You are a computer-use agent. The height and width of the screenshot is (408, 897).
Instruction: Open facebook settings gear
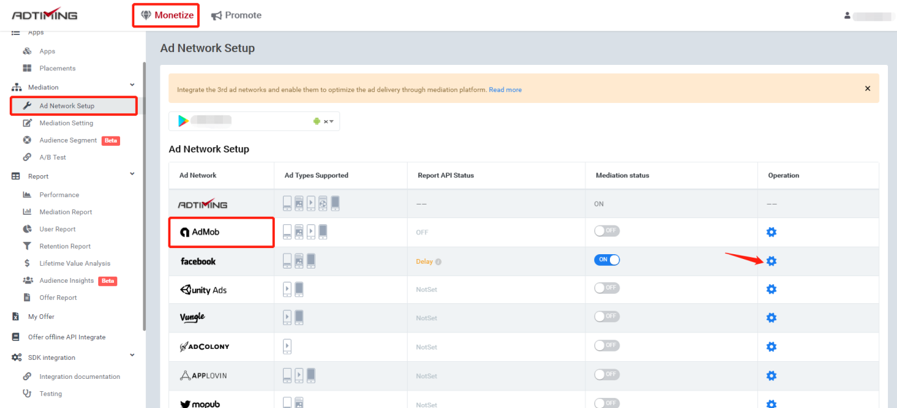pos(771,261)
